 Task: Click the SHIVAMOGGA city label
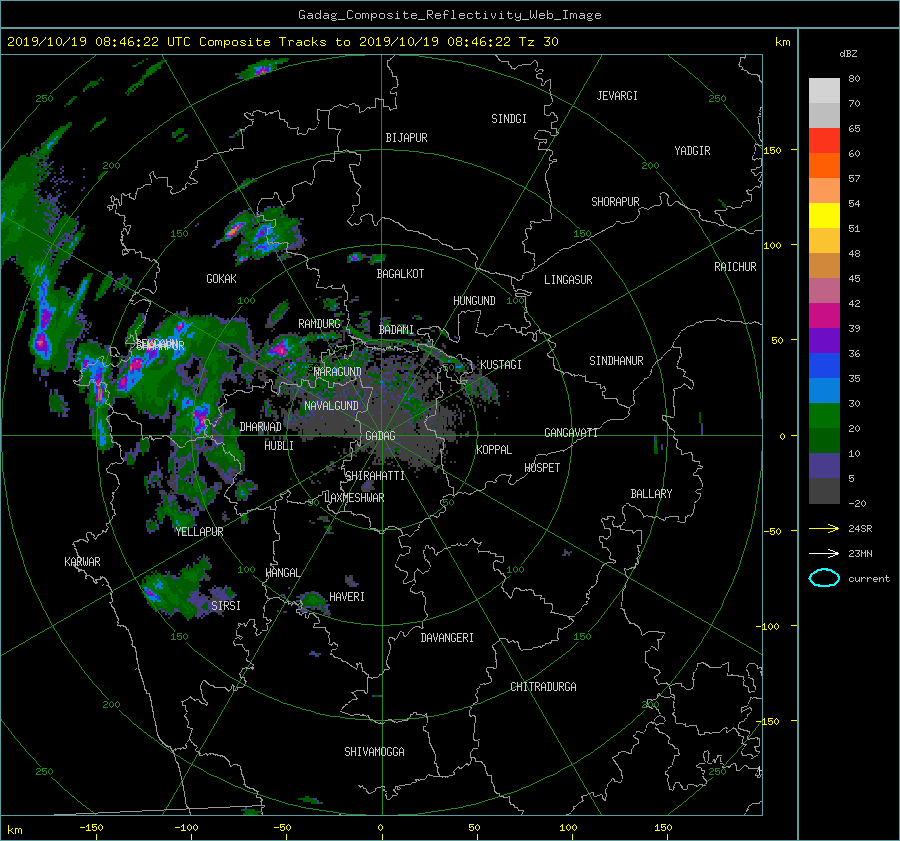click(374, 752)
